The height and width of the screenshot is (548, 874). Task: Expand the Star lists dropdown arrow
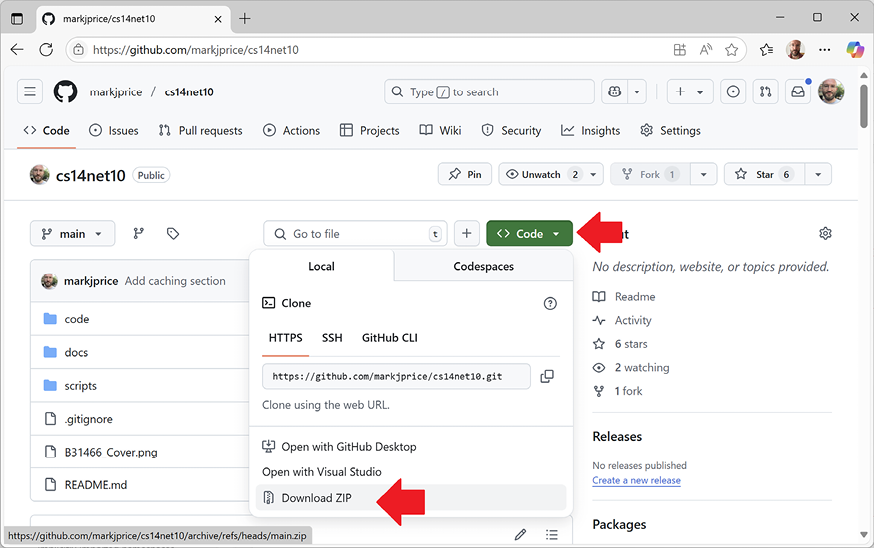[x=818, y=174]
